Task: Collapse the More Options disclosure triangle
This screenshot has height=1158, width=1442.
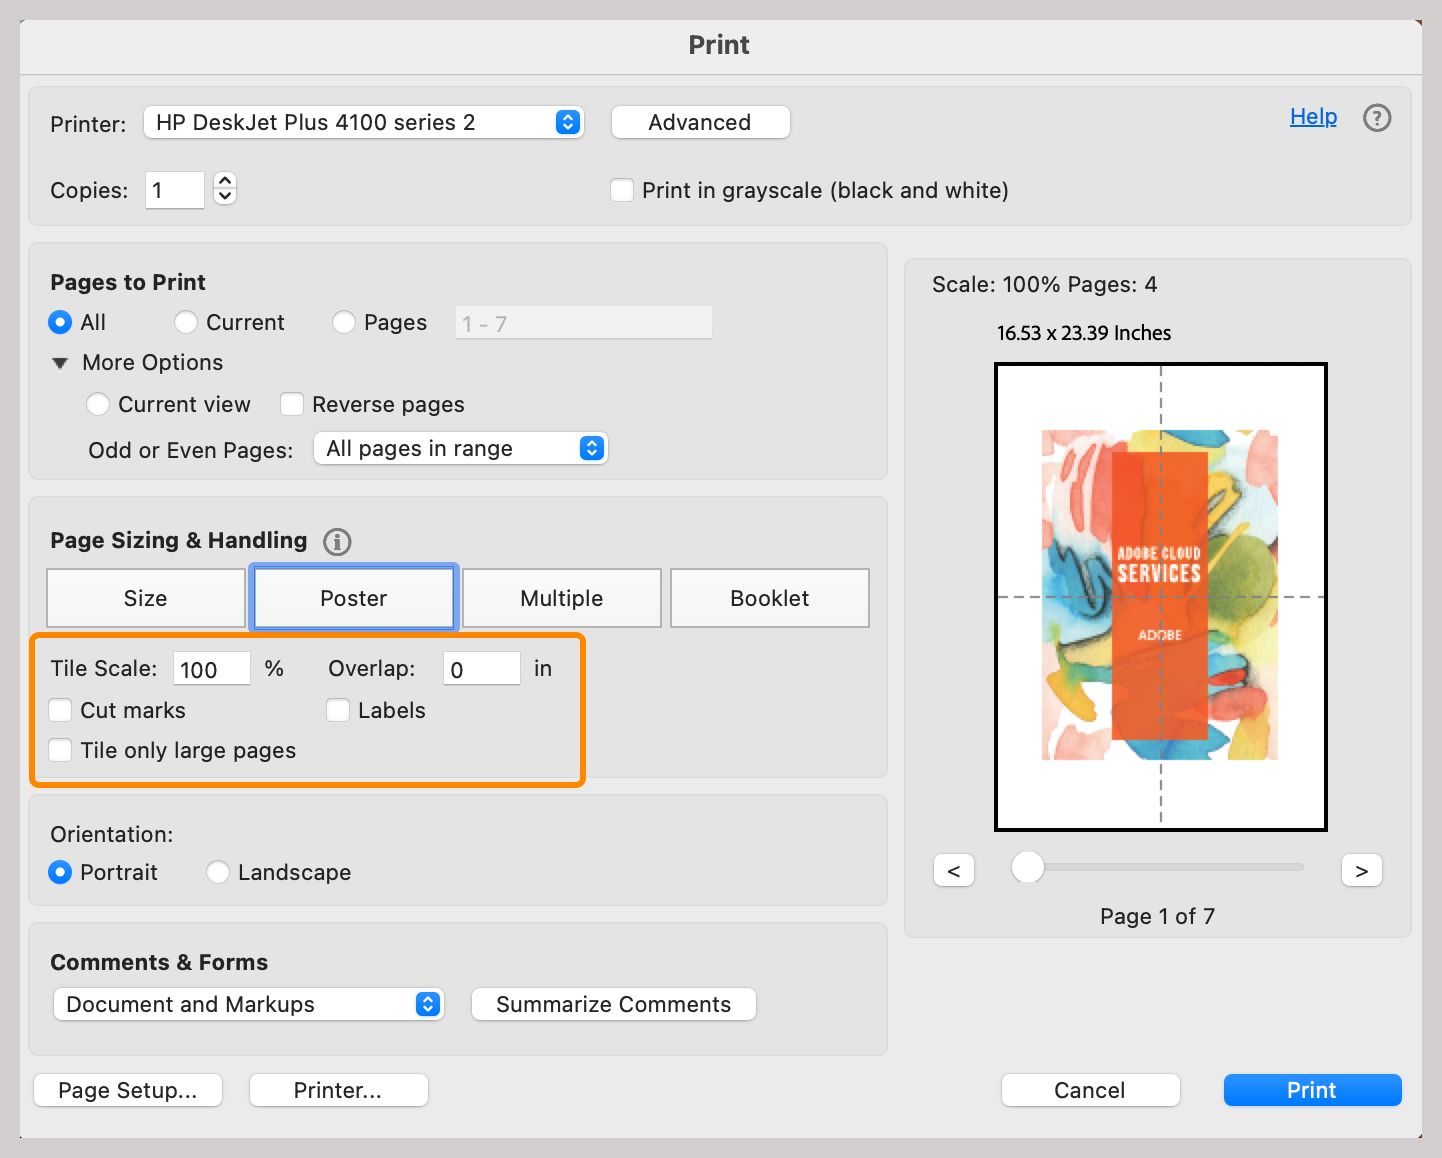Action: (x=61, y=363)
